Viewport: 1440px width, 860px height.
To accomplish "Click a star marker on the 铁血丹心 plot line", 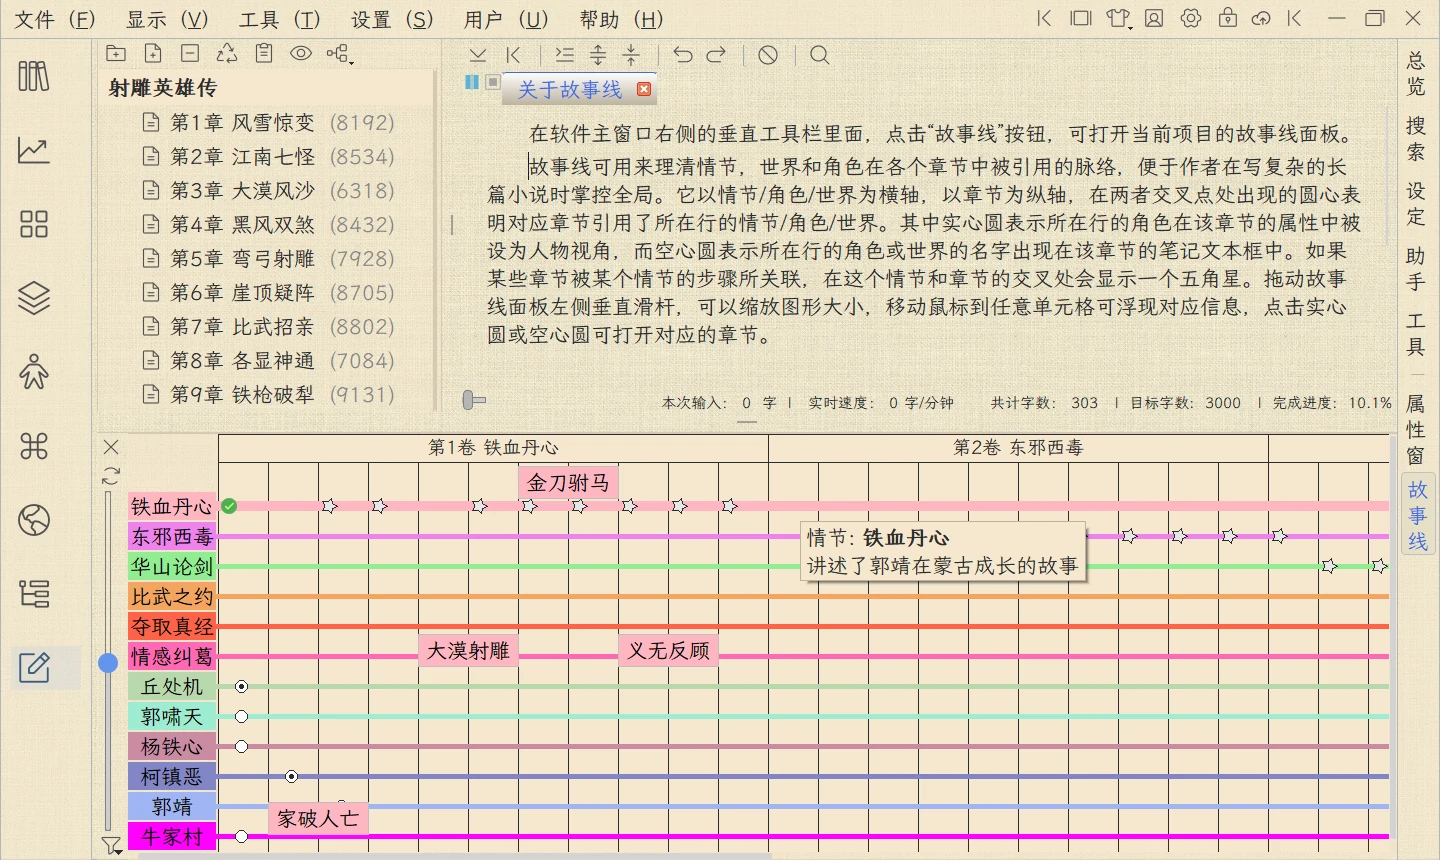I will point(330,507).
